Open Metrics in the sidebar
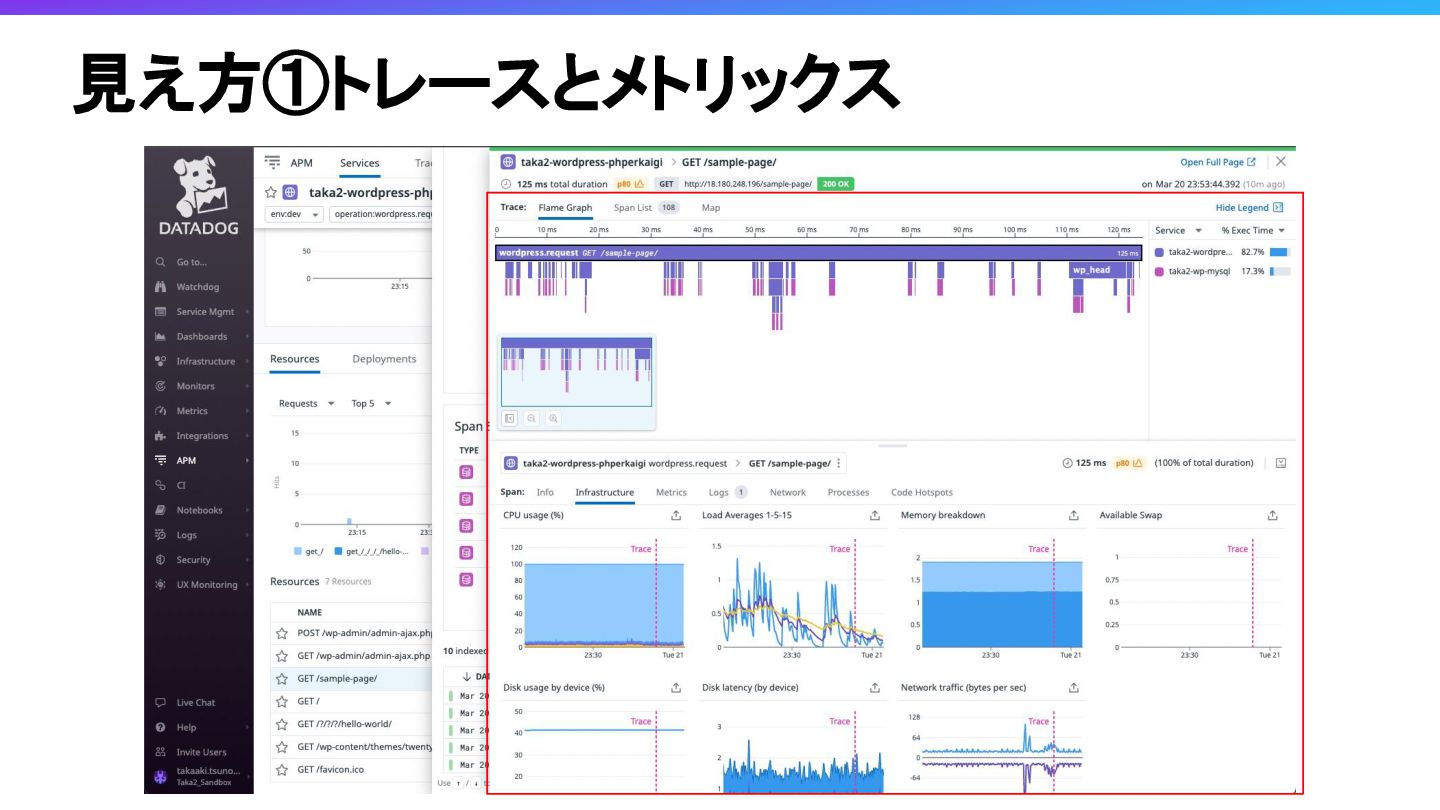Screen dimensions: 1440x810 192,411
